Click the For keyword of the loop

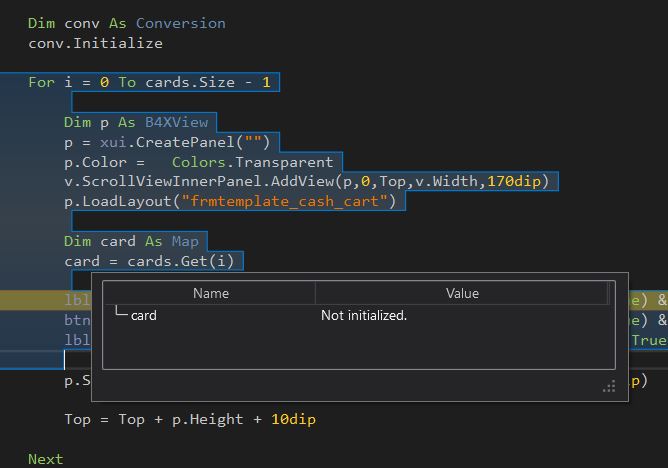pyautogui.click(x=41, y=82)
